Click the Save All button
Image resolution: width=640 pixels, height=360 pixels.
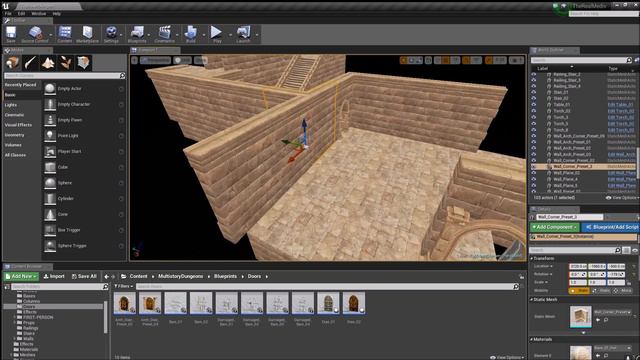click(84, 276)
